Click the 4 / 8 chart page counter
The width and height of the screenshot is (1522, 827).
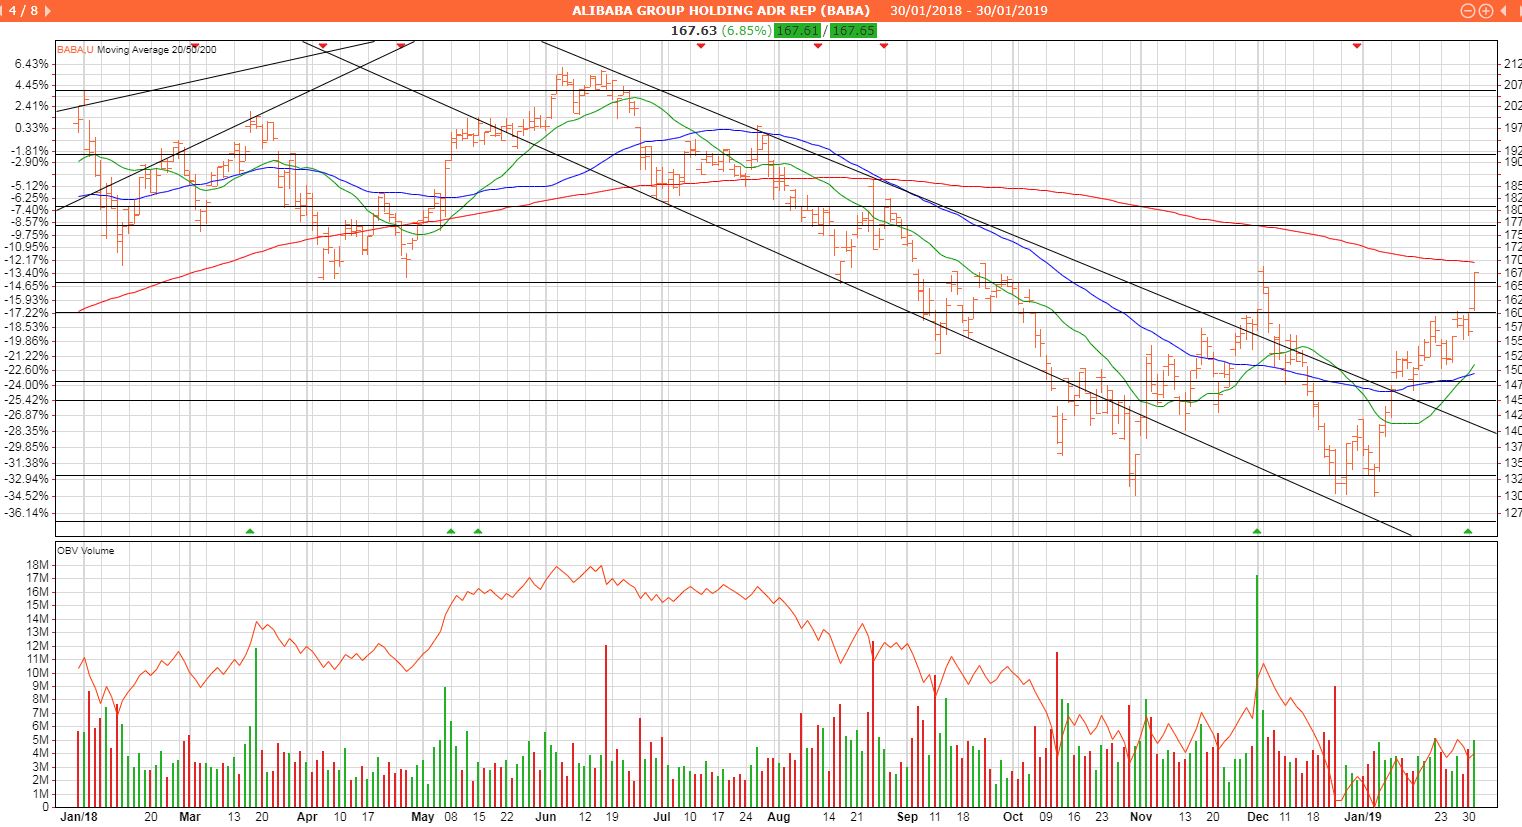(21, 11)
